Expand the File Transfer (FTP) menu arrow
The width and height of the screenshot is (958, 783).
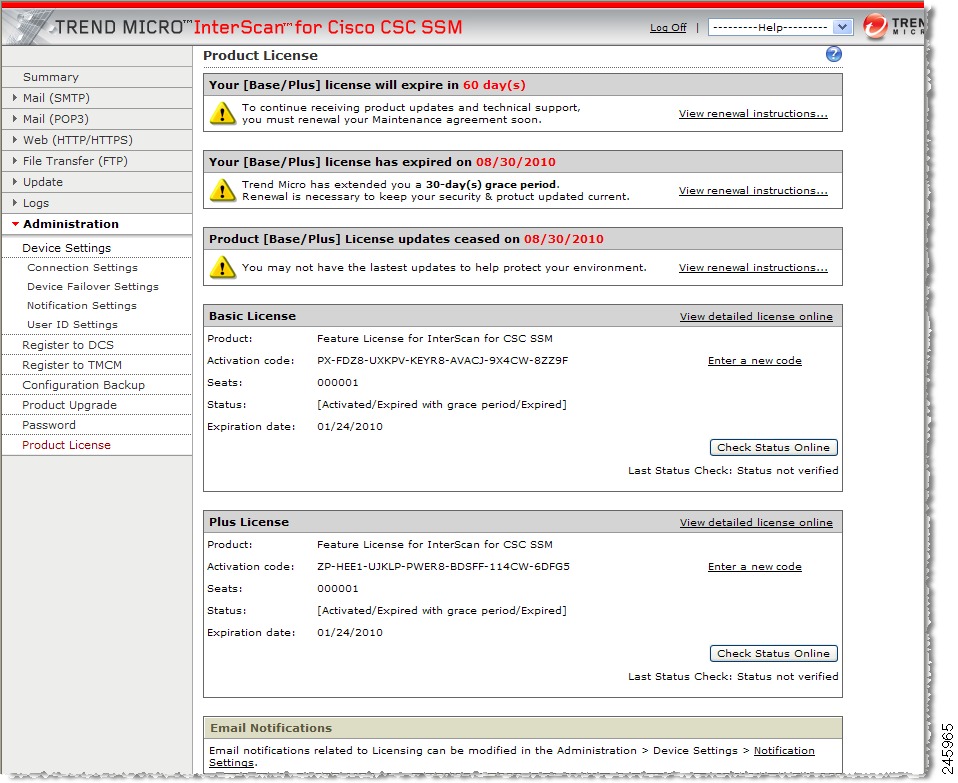(15, 161)
